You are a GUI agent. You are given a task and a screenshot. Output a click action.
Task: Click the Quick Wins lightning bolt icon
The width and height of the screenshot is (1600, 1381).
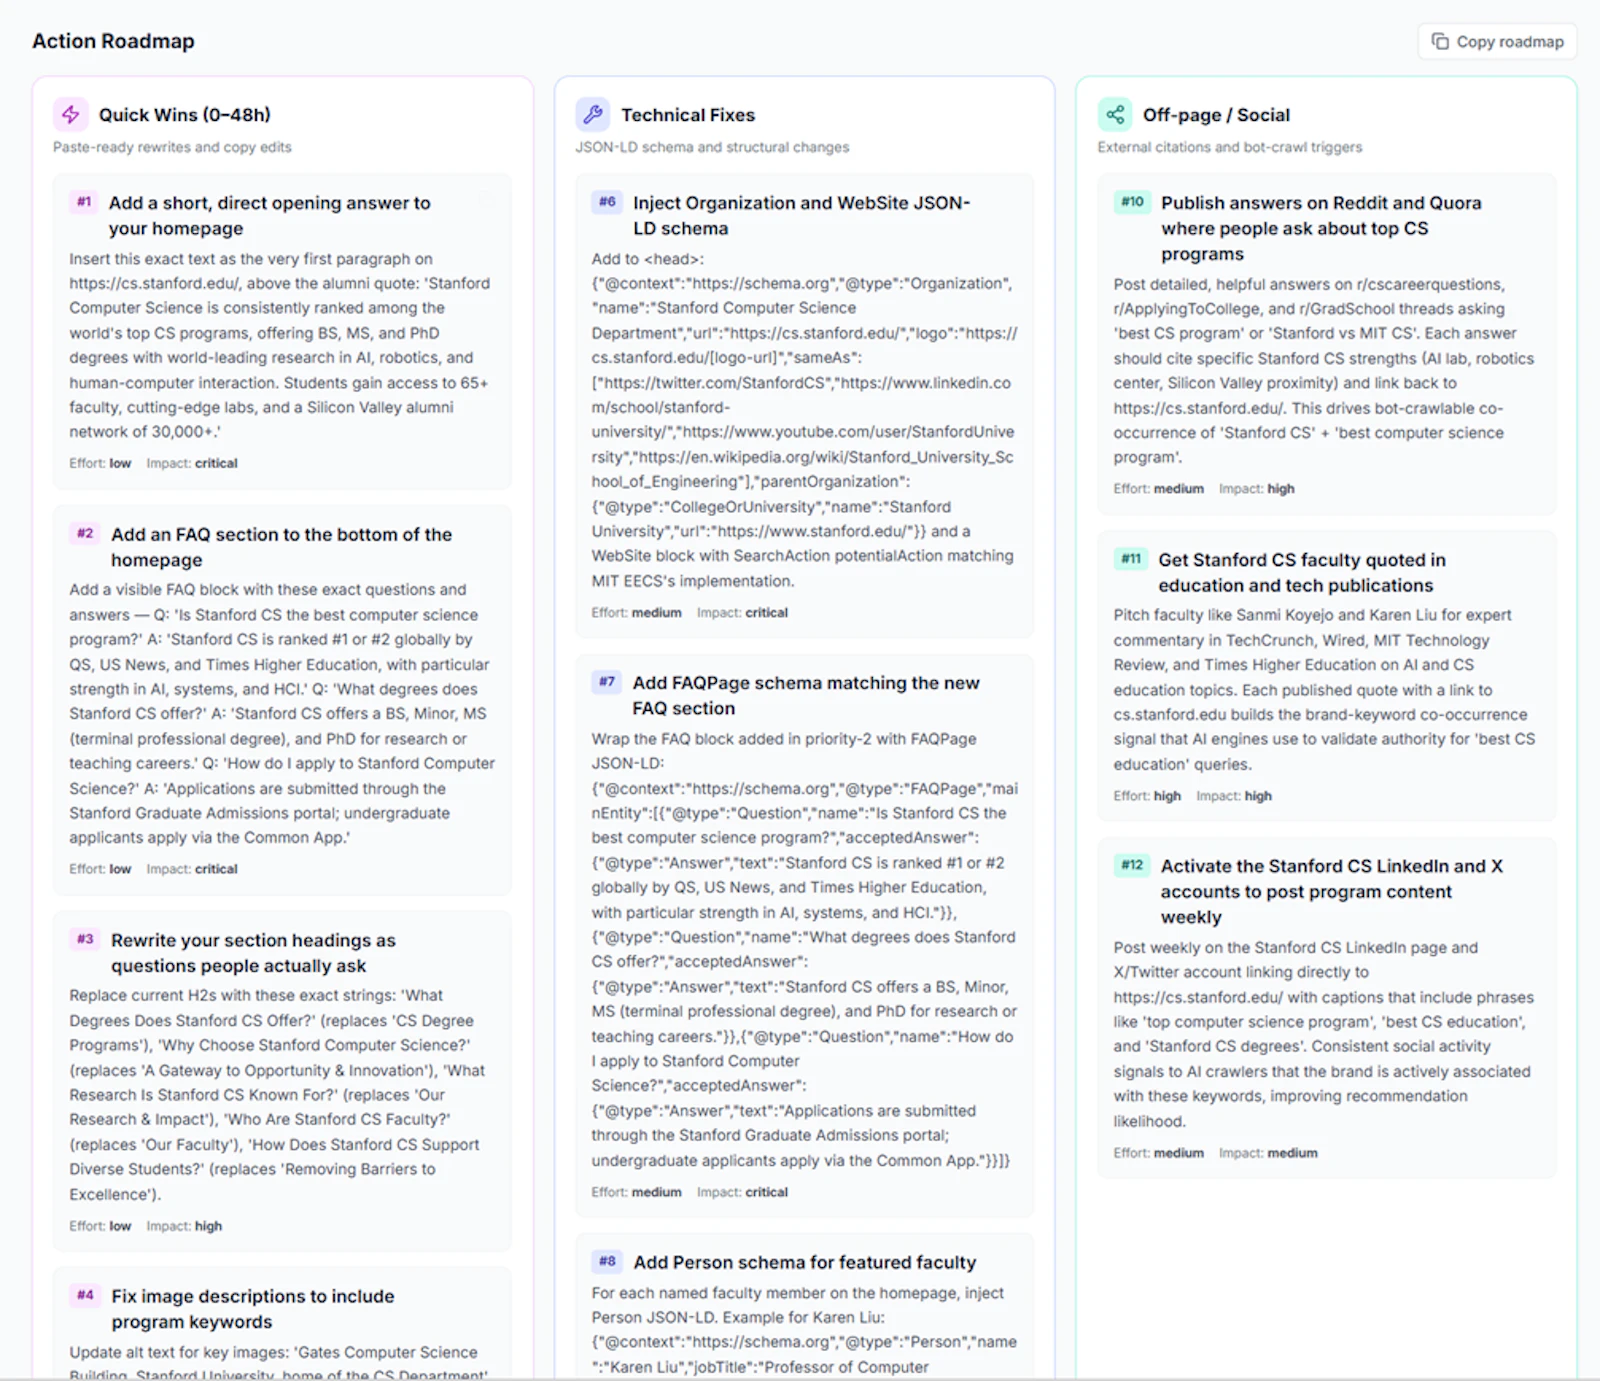[70, 115]
